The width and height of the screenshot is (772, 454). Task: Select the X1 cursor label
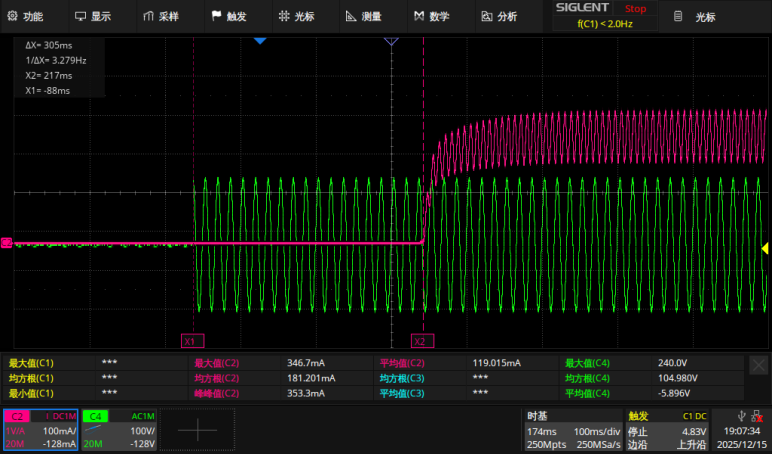(x=193, y=341)
